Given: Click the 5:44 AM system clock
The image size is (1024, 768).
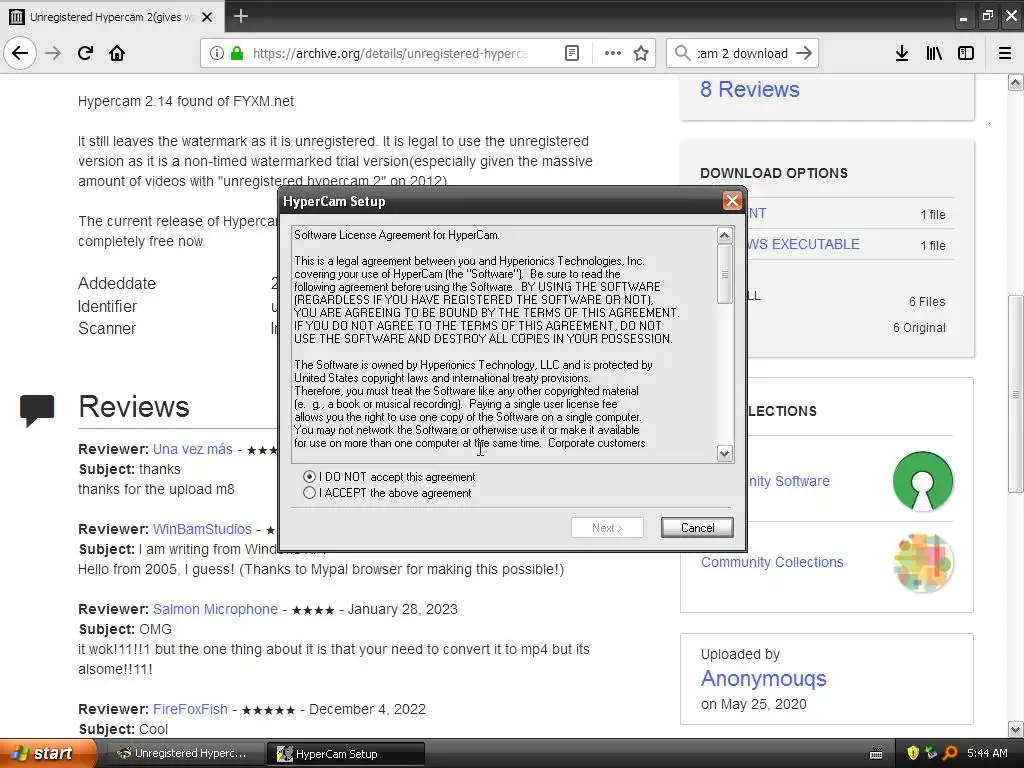Looking at the screenshot, I should click(x=987, y=754).
